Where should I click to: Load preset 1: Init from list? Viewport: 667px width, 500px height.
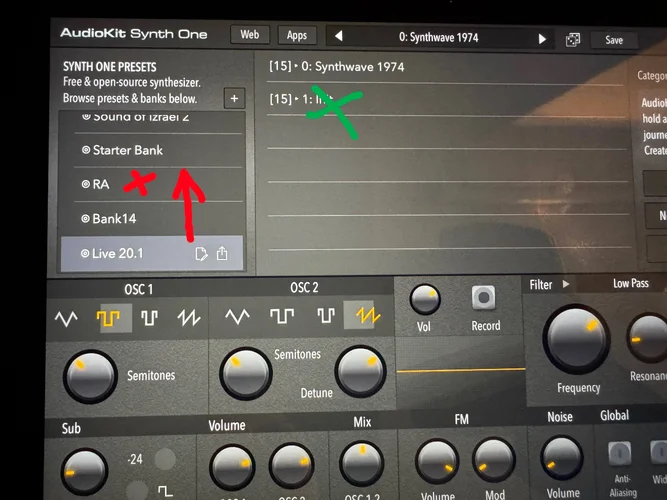tap(445, 100)
